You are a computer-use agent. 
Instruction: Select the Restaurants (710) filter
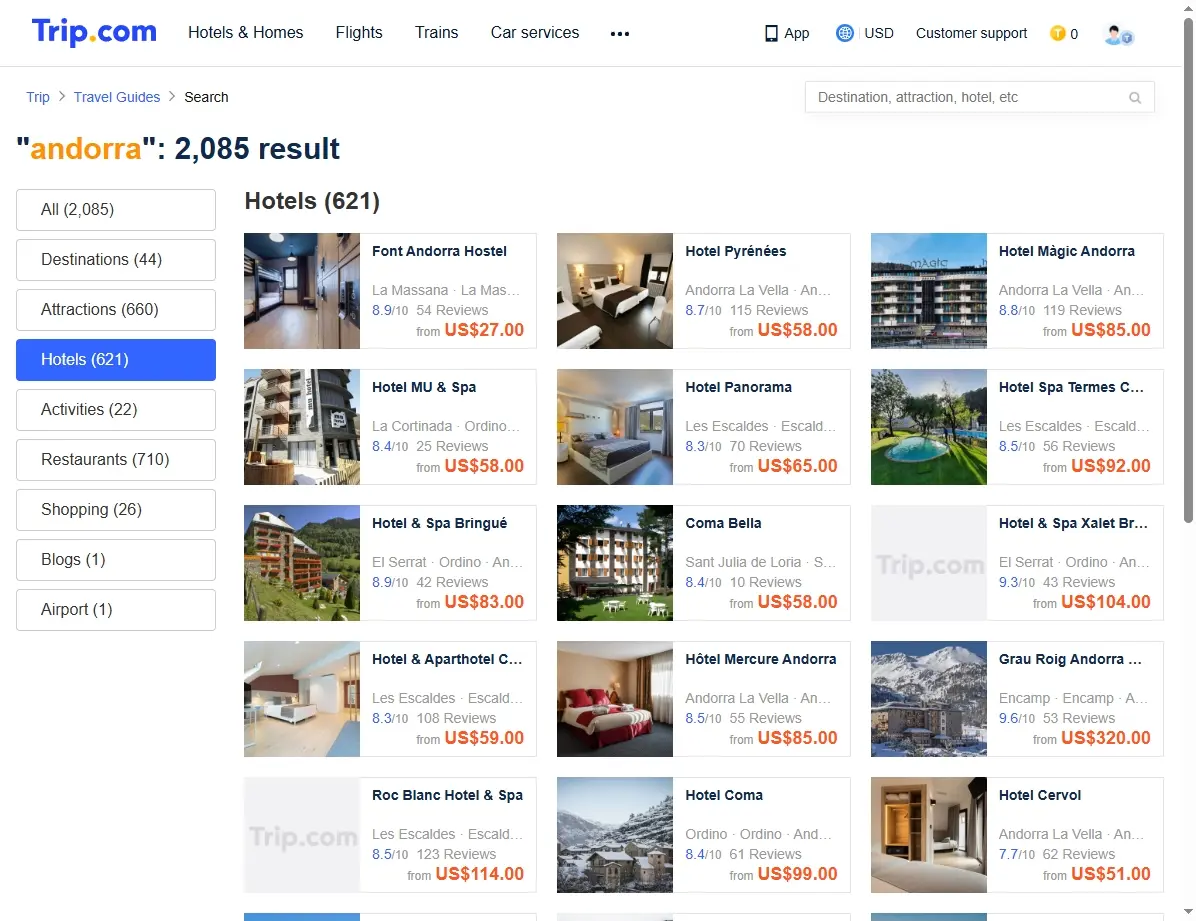(x=116, y=459)
